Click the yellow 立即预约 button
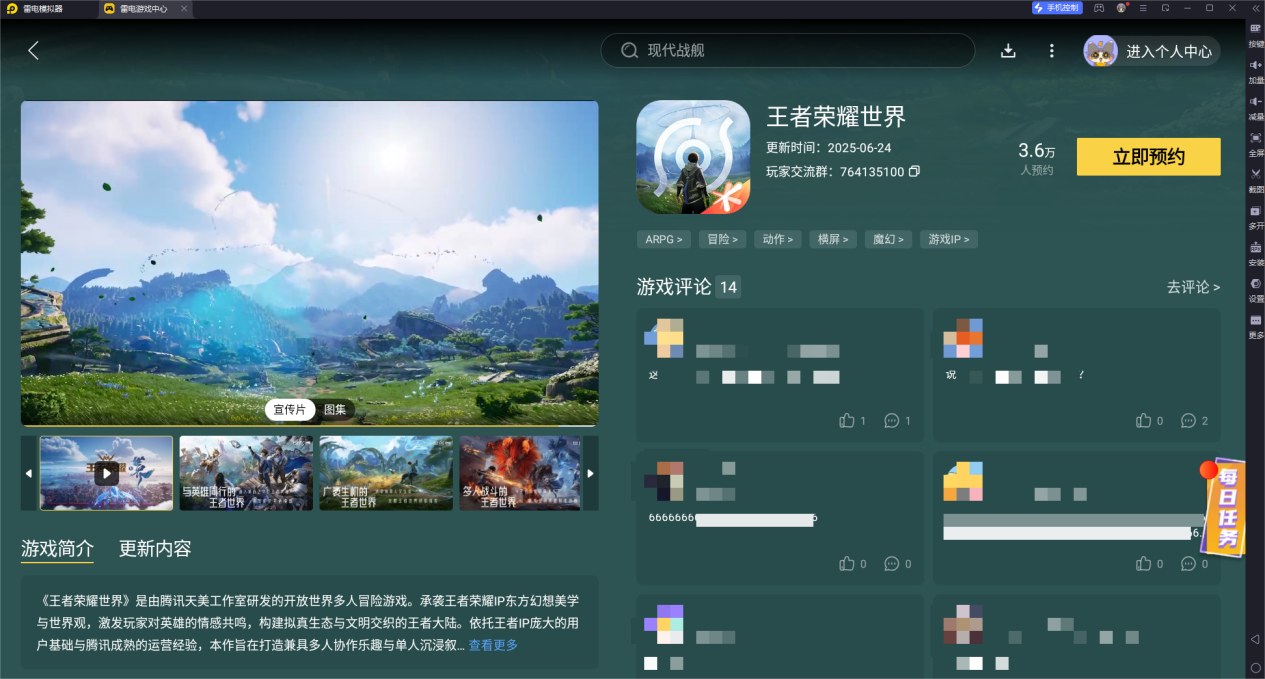The height and width of the screenshot is (679, 1265). click(x=1148, y=157)
